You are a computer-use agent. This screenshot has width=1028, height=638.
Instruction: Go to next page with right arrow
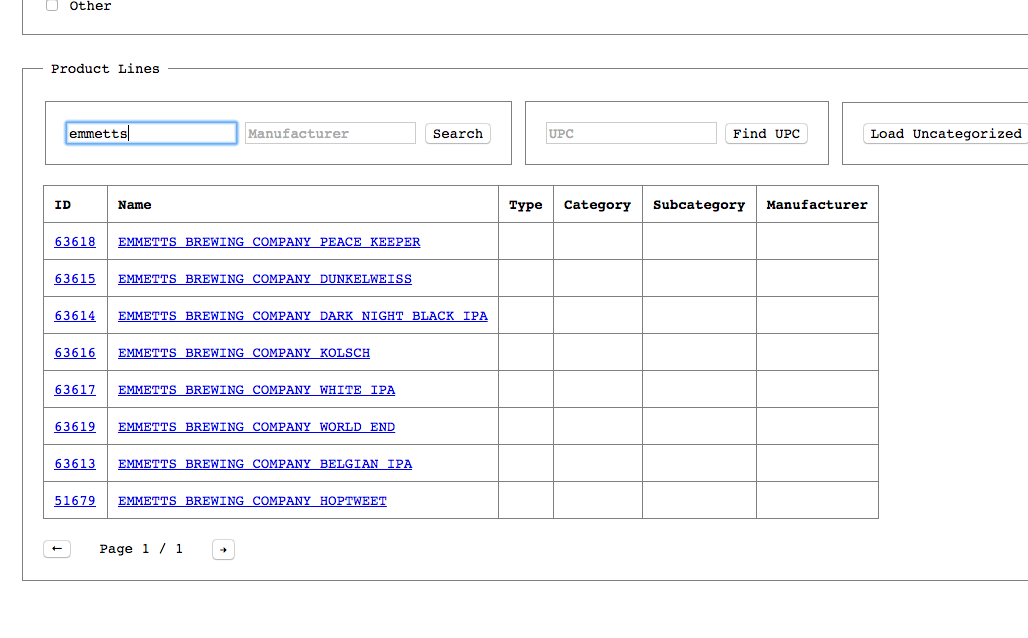click(x=223, y=549)
